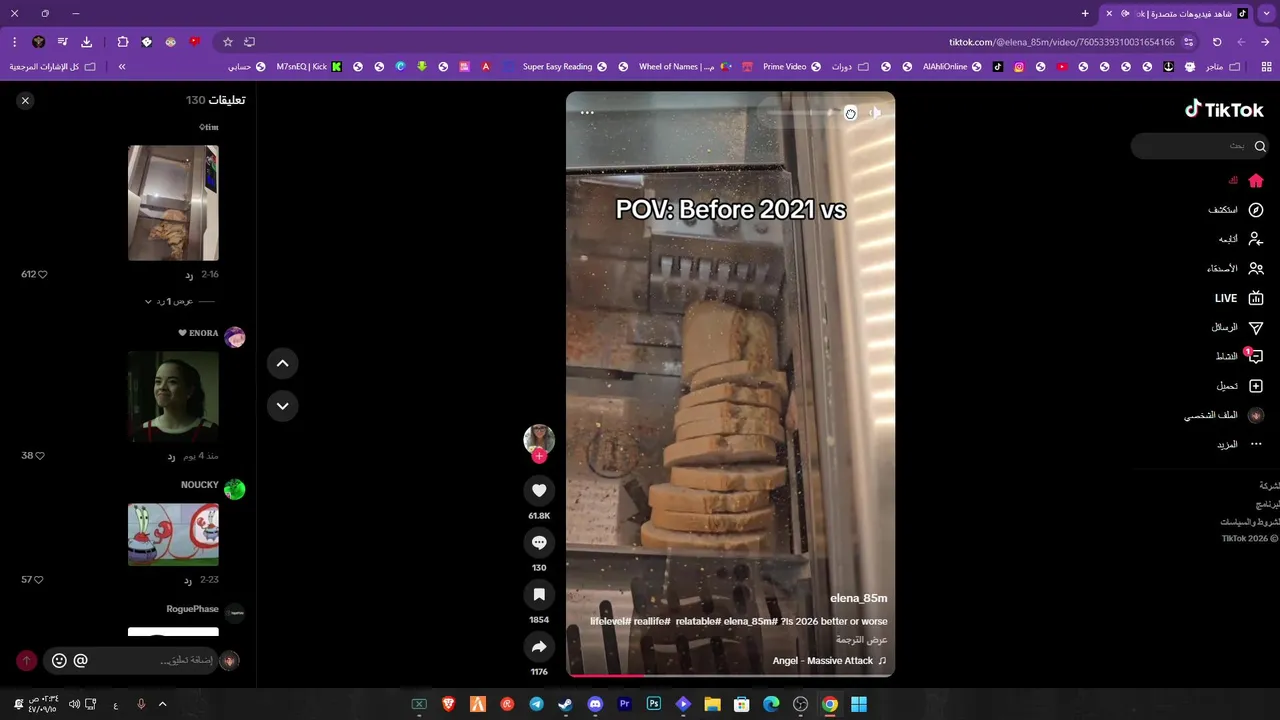Open NOUCKY's green profile avatar

coord(234,489)
